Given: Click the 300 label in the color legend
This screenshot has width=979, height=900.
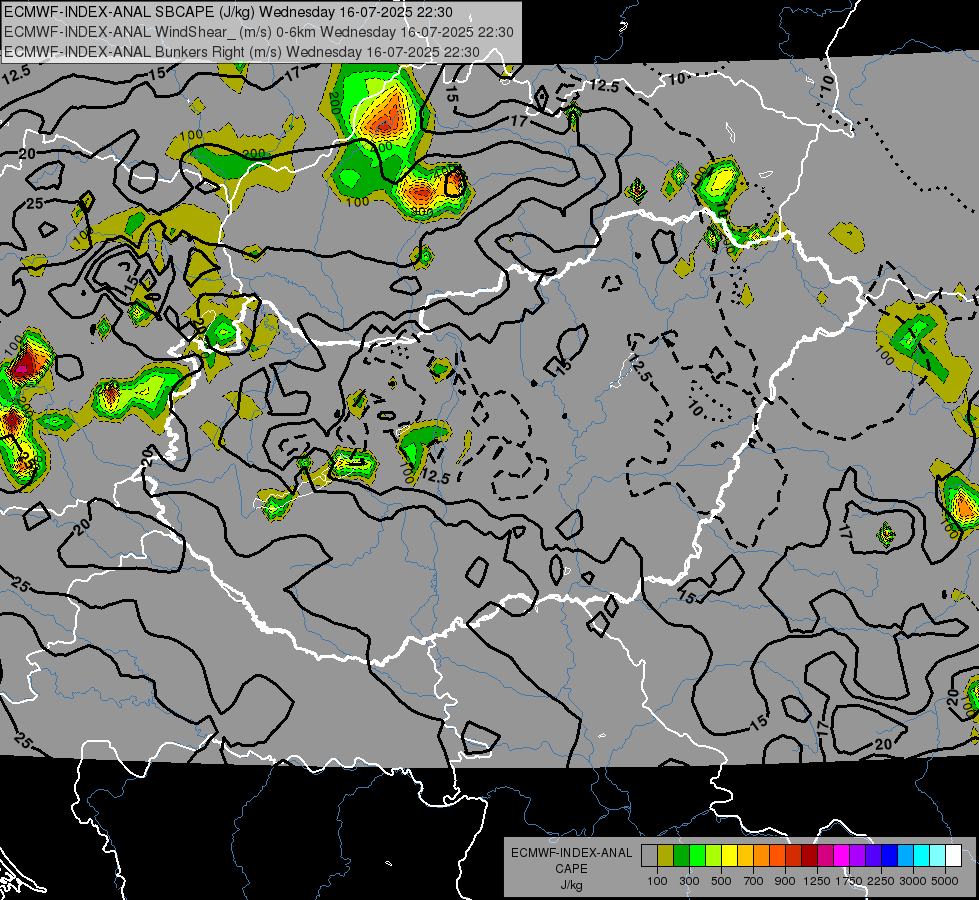Looking at the screenshot, I should coord(689,881).
